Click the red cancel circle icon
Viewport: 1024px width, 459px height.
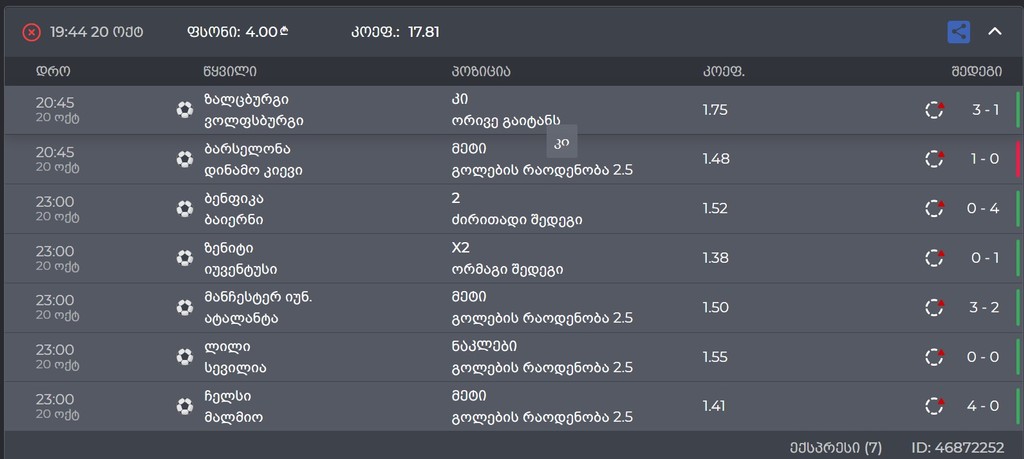click(31, 32)
